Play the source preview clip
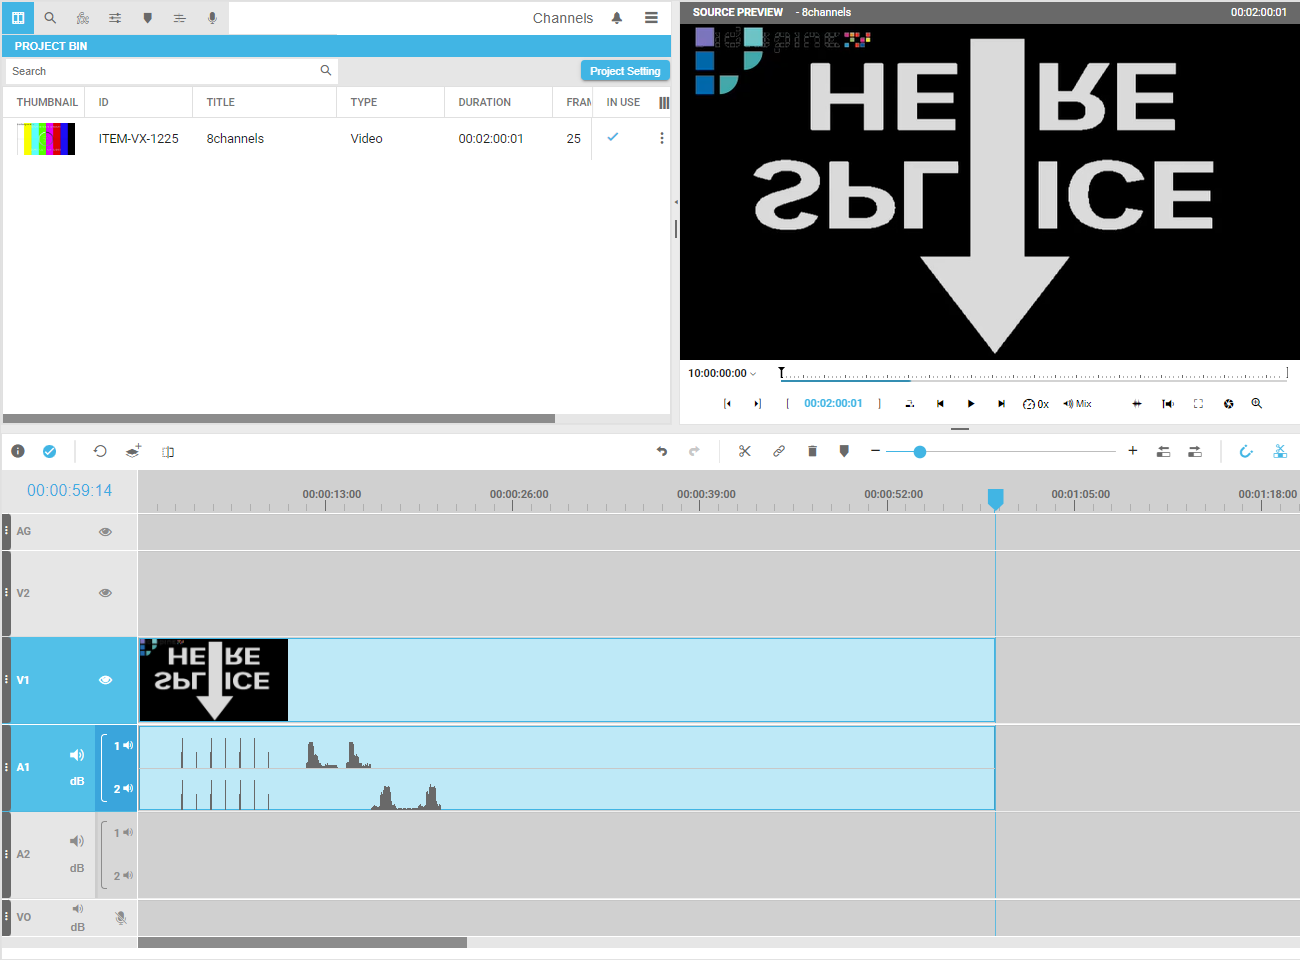Screen dimensions: 1300x960 coord(970,404)
